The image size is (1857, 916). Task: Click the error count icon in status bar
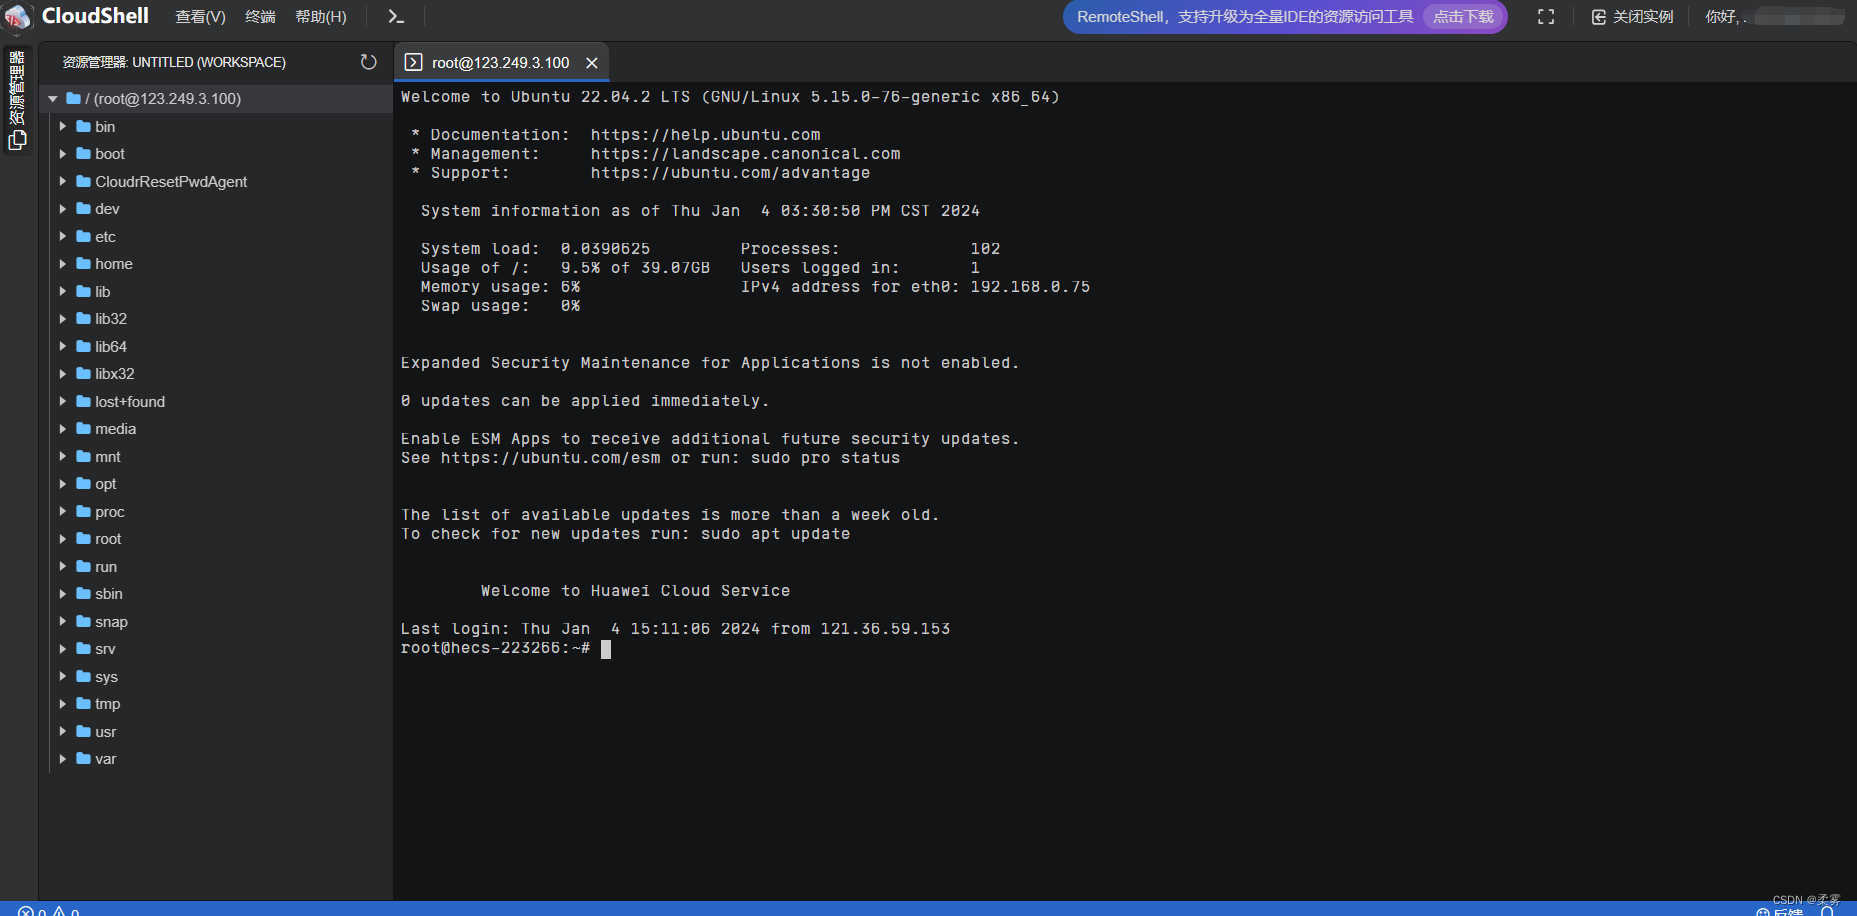coord(25,911)
